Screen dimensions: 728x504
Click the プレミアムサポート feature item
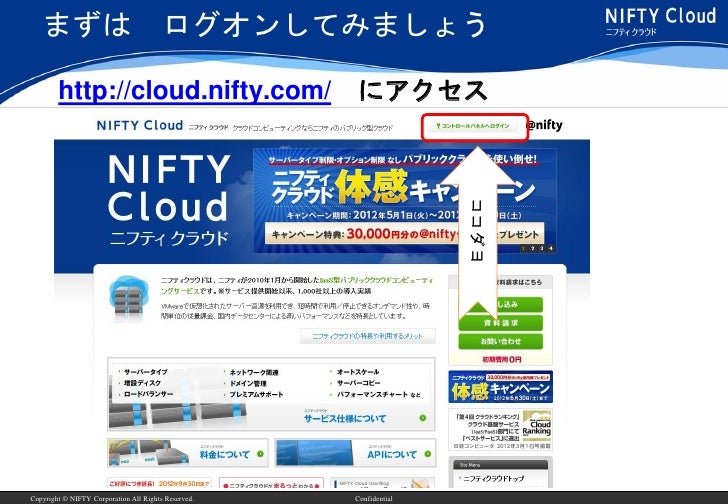pyautogui.click(x=256, y=394)
